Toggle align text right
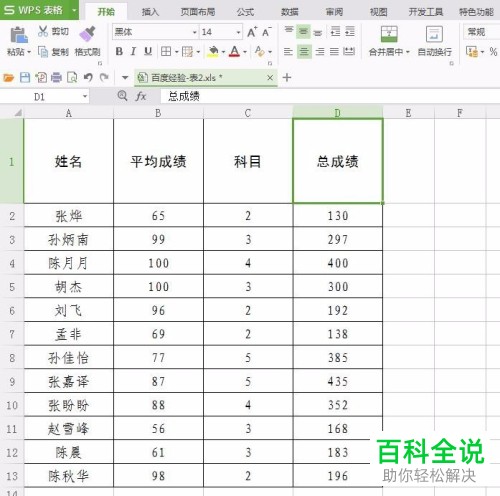The width and height of the screenshot is (500, 496). pos(320,52)
